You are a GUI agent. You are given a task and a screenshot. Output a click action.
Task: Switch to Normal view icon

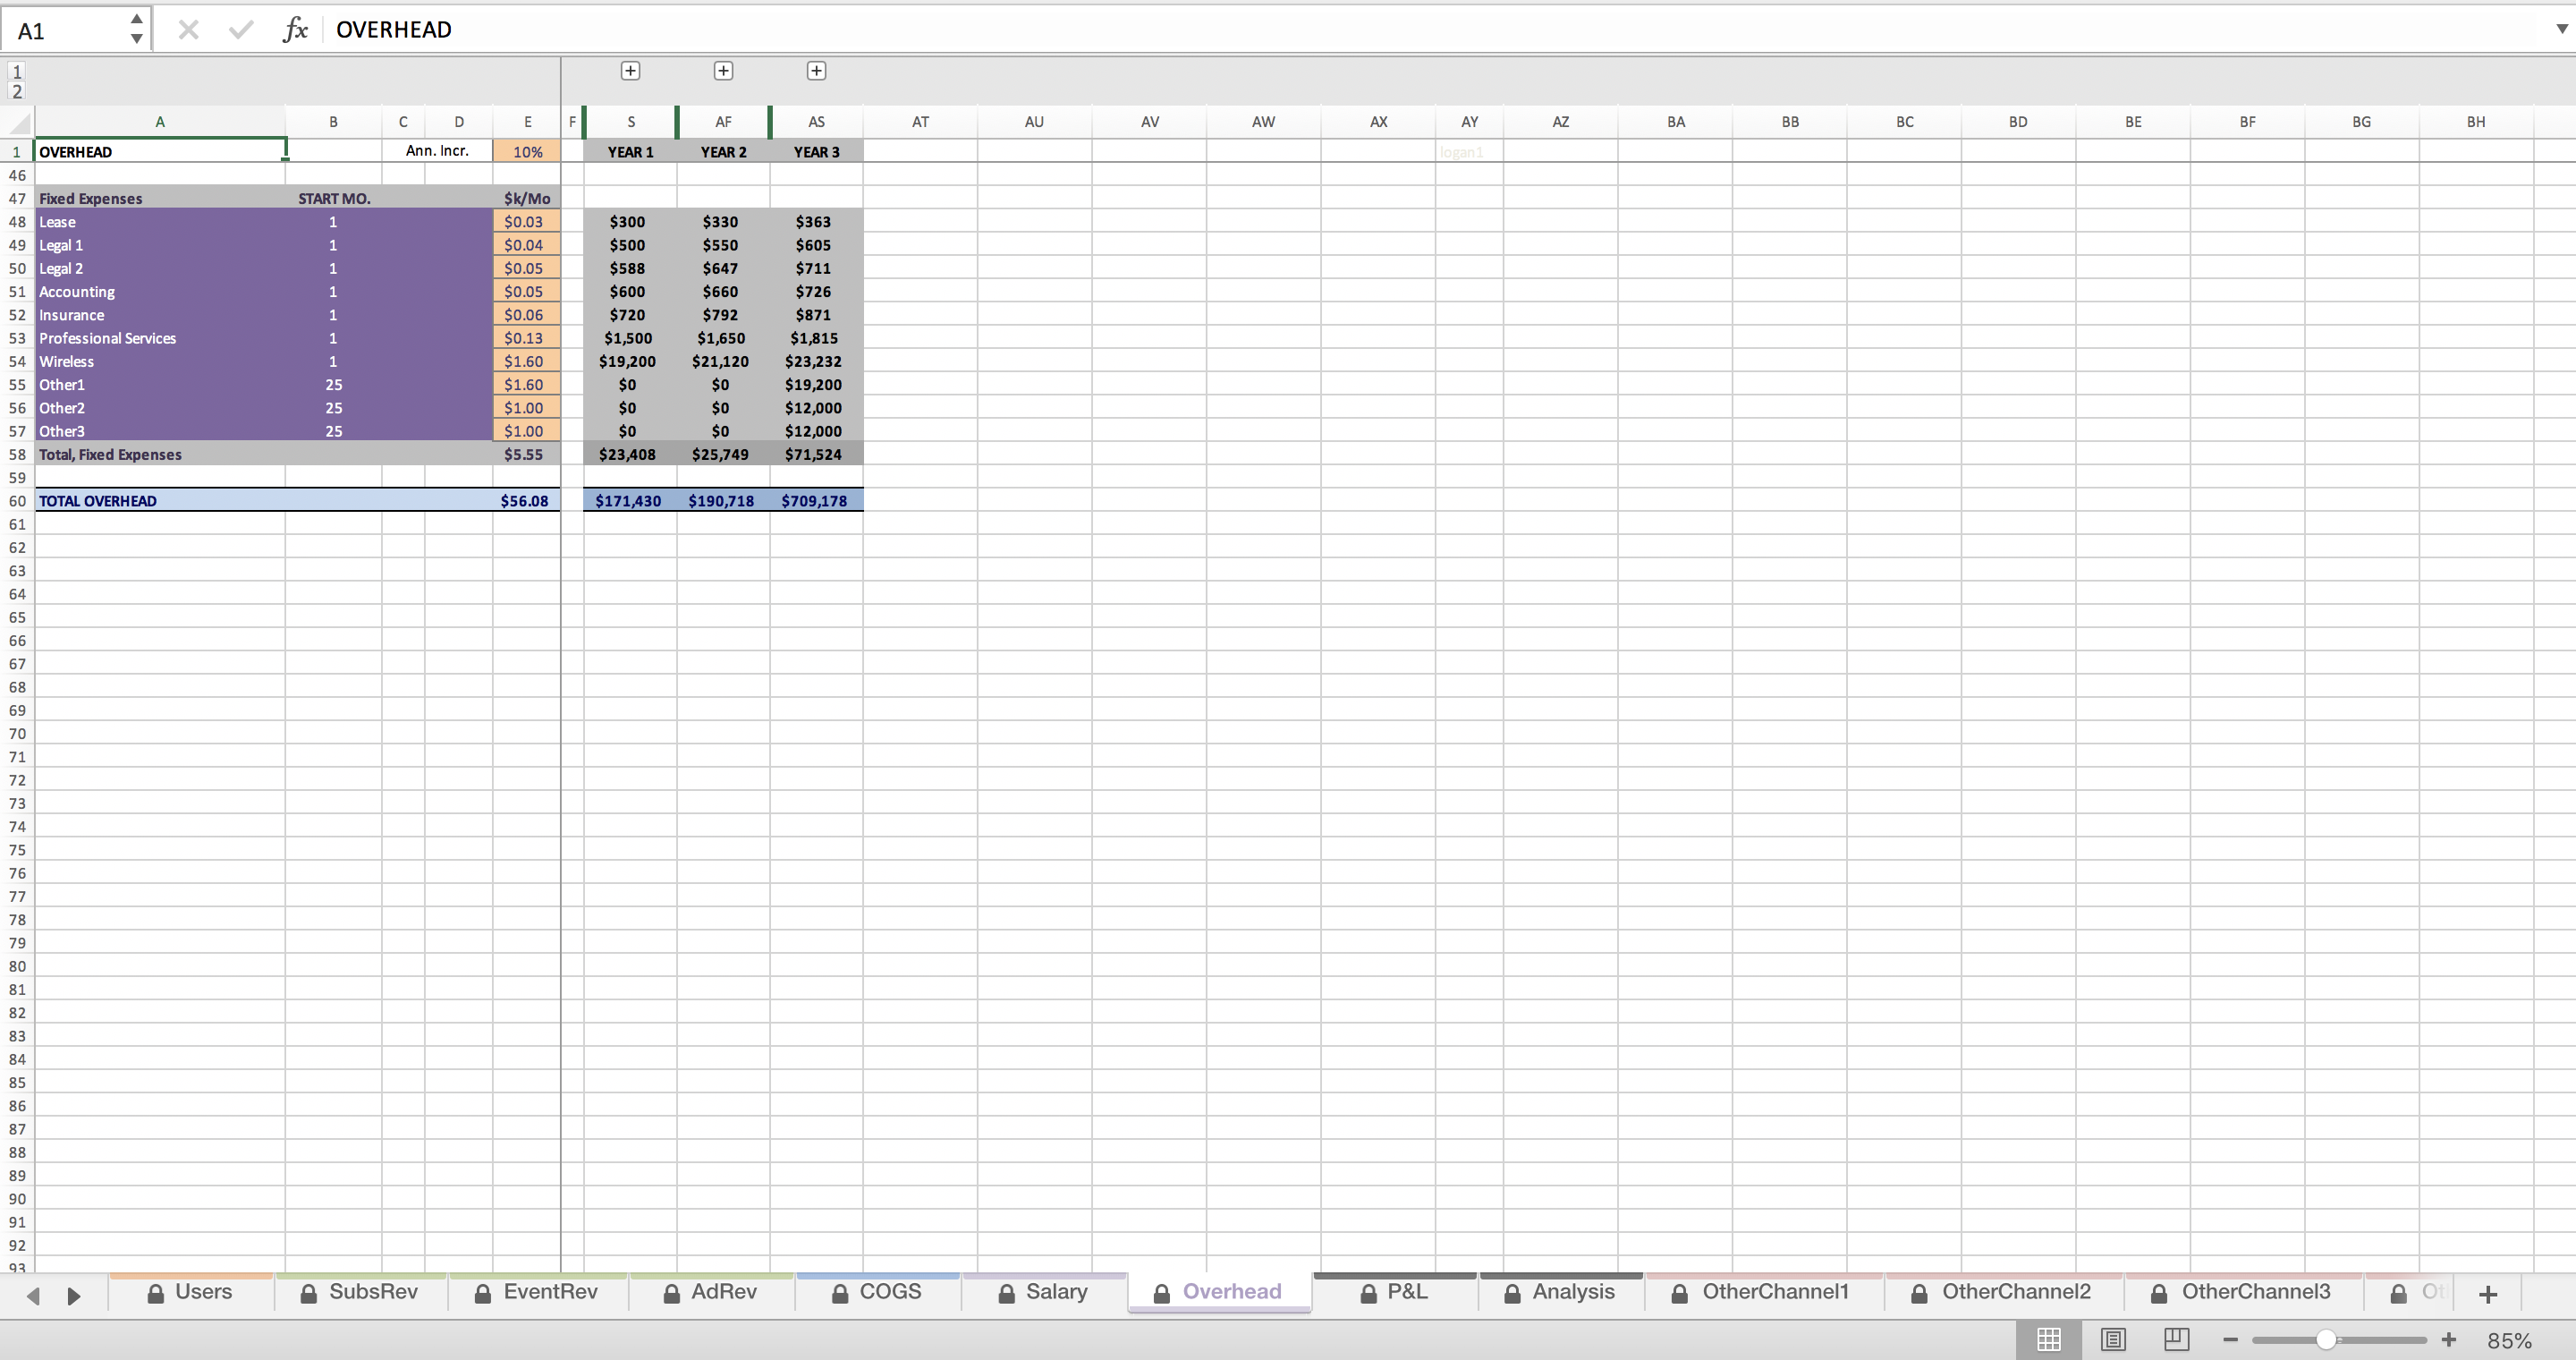[x=2049, y=1340]
